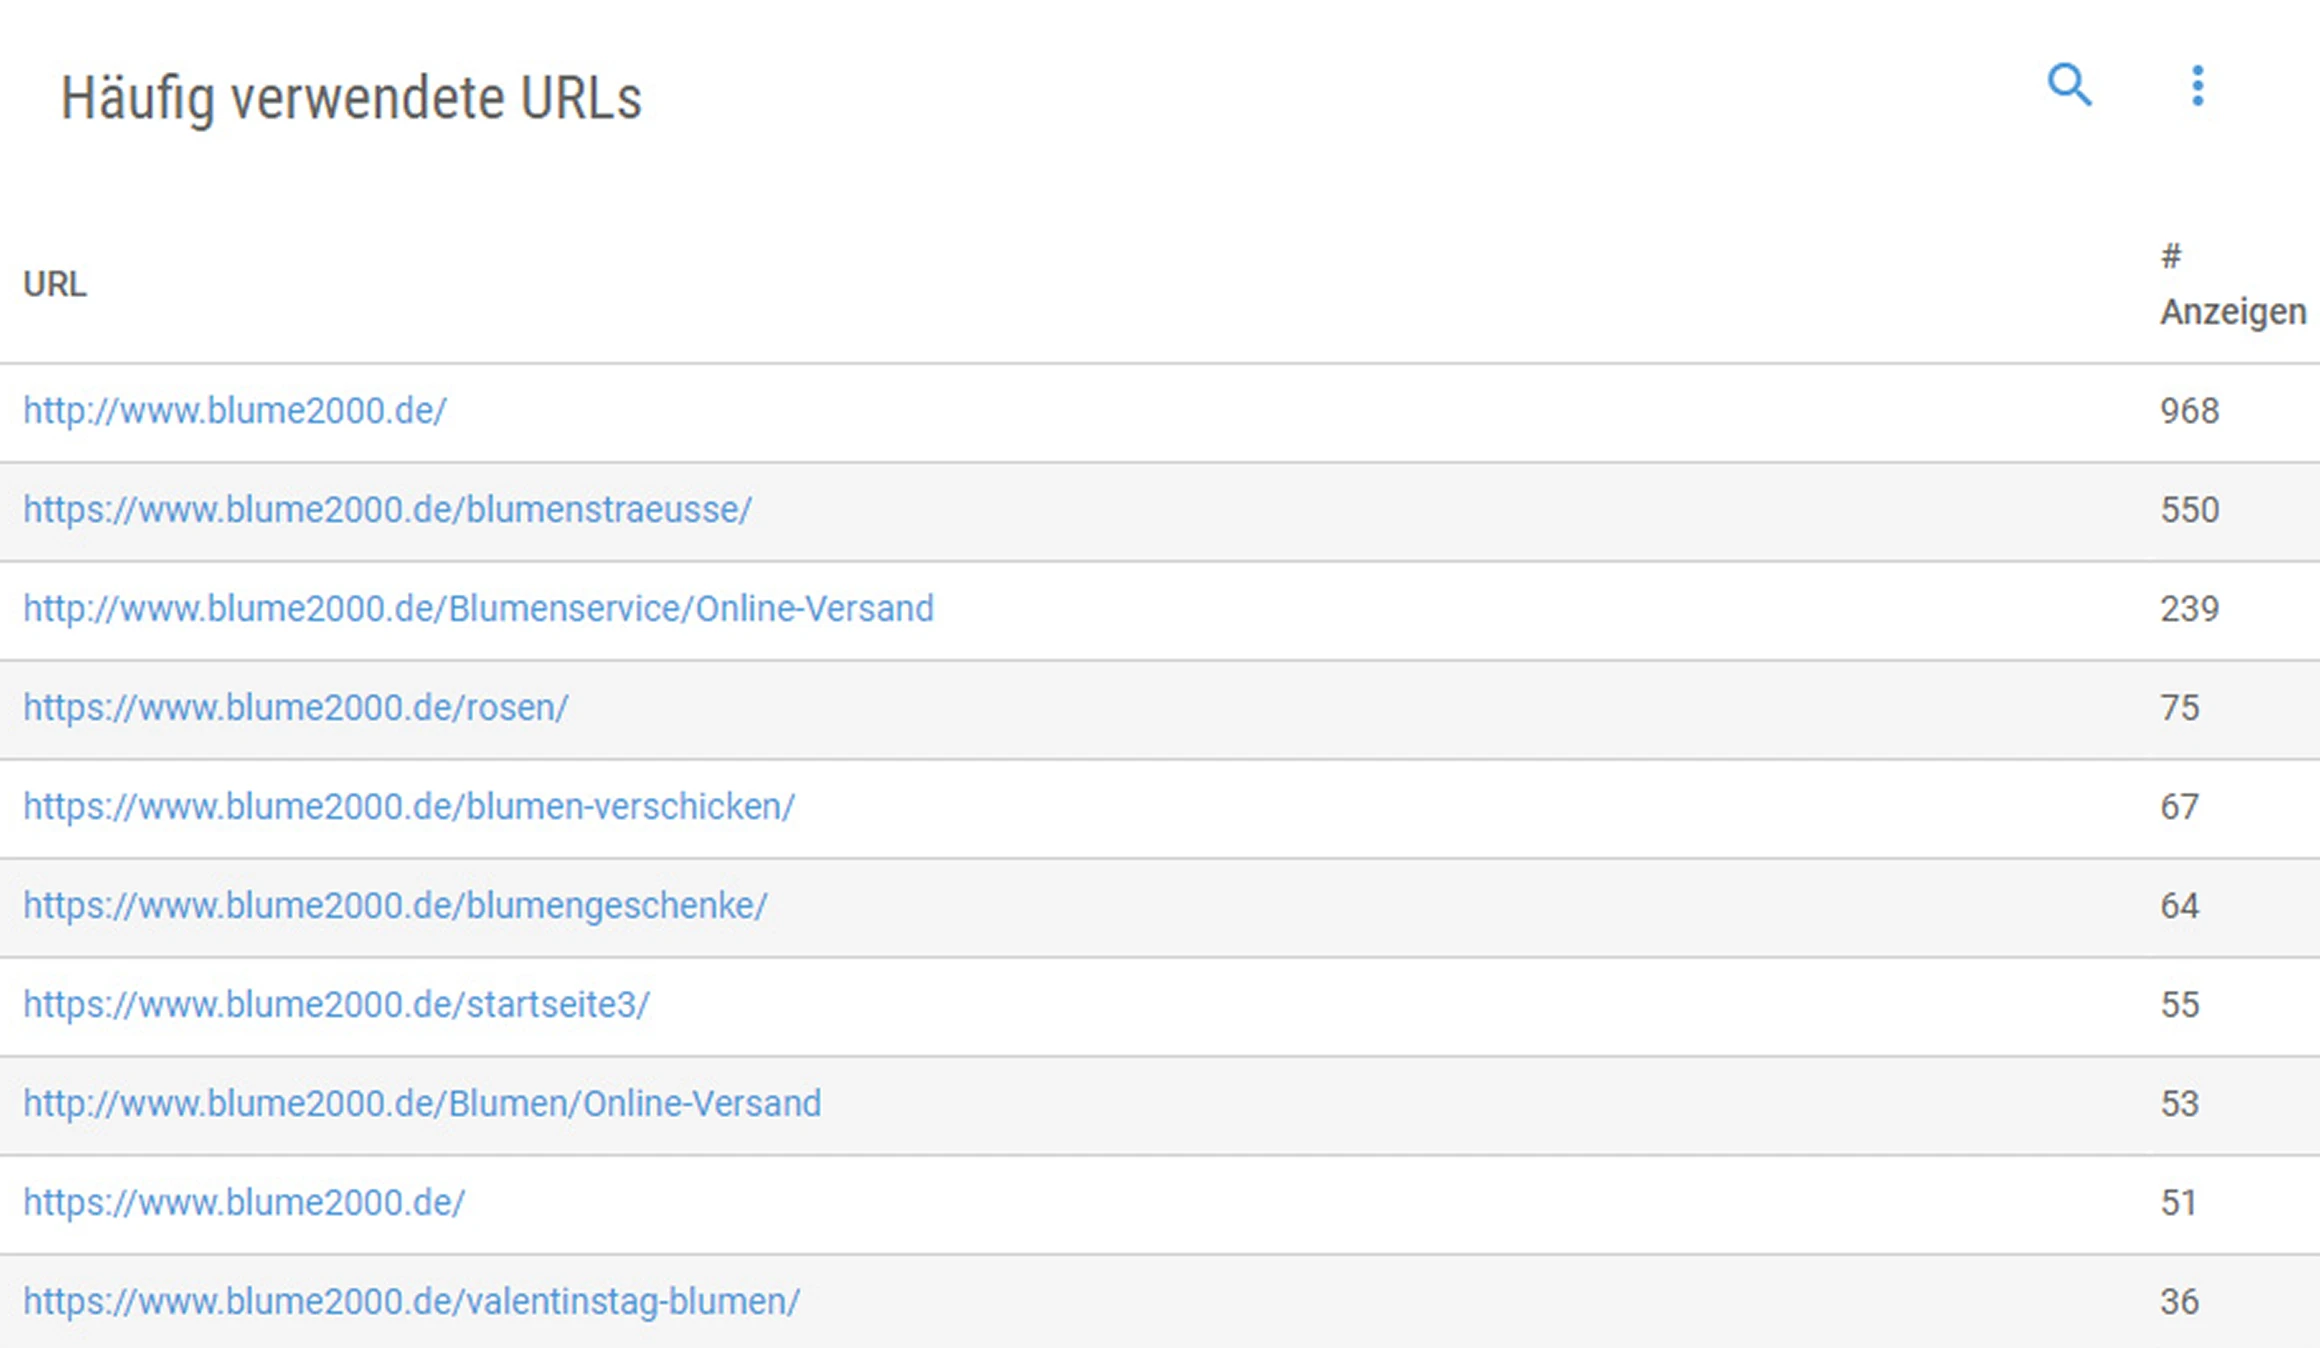Follow the Blumenservice/Online-Versand link
The height and width of the screenshot is (1348, 2320).
478,609
